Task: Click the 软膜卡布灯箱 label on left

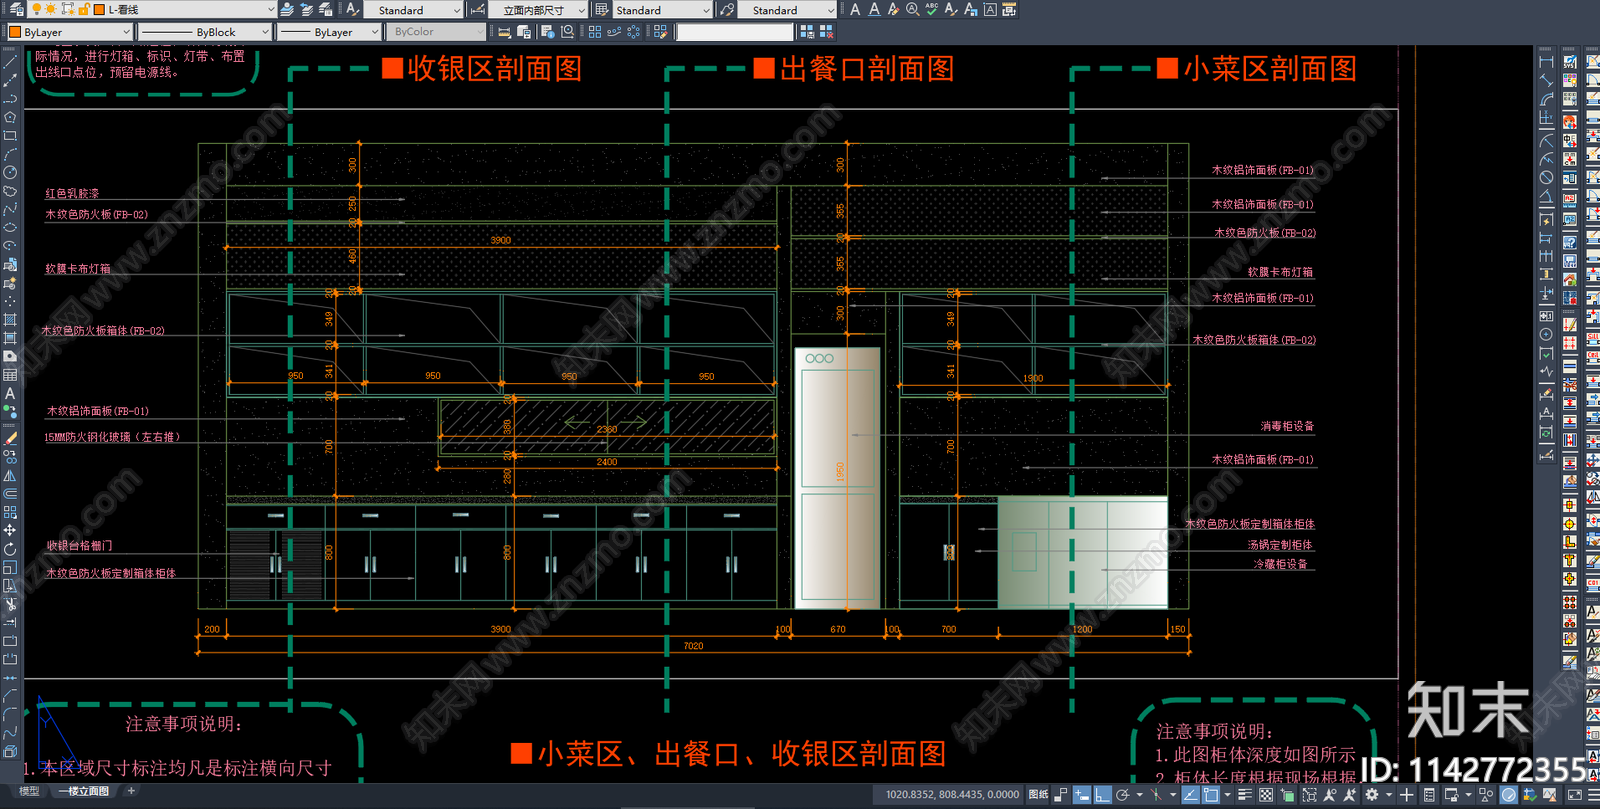Action: tap(78, 269)
